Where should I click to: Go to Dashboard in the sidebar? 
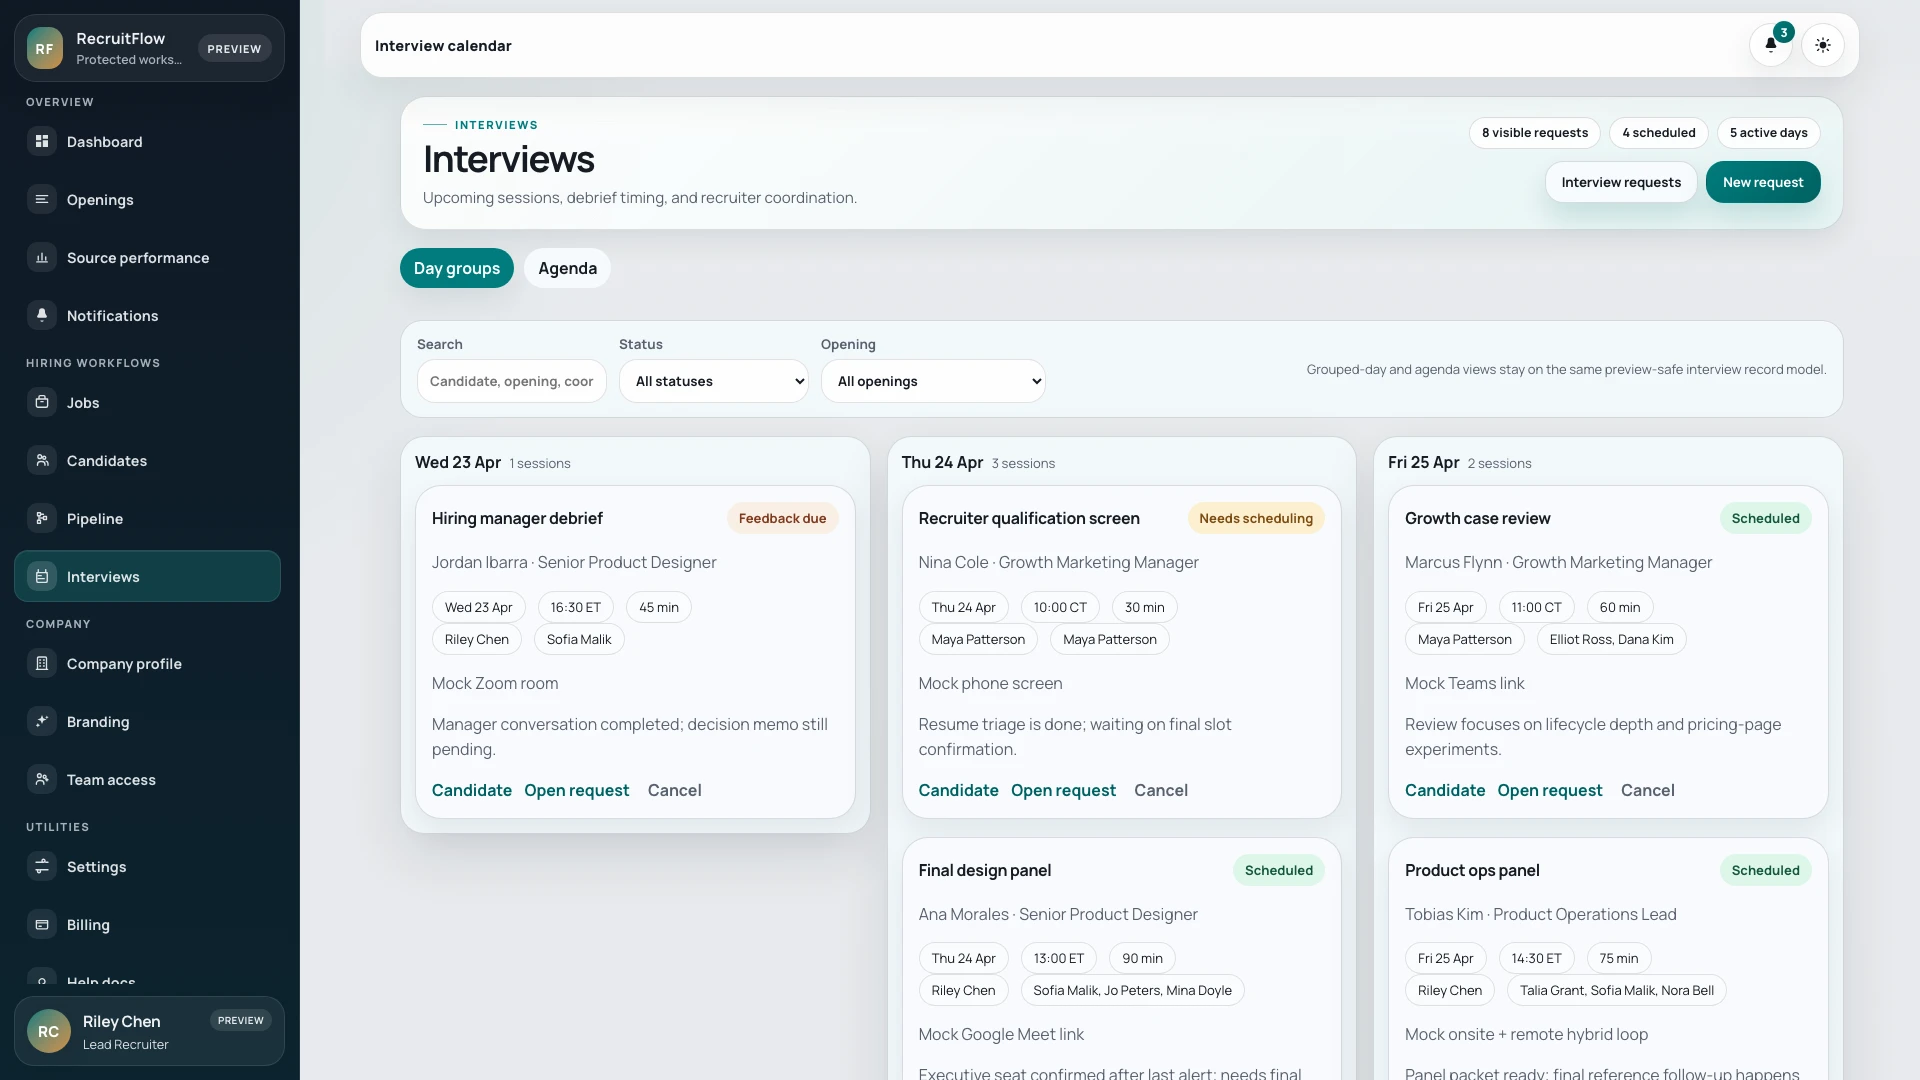click(148, 142)
